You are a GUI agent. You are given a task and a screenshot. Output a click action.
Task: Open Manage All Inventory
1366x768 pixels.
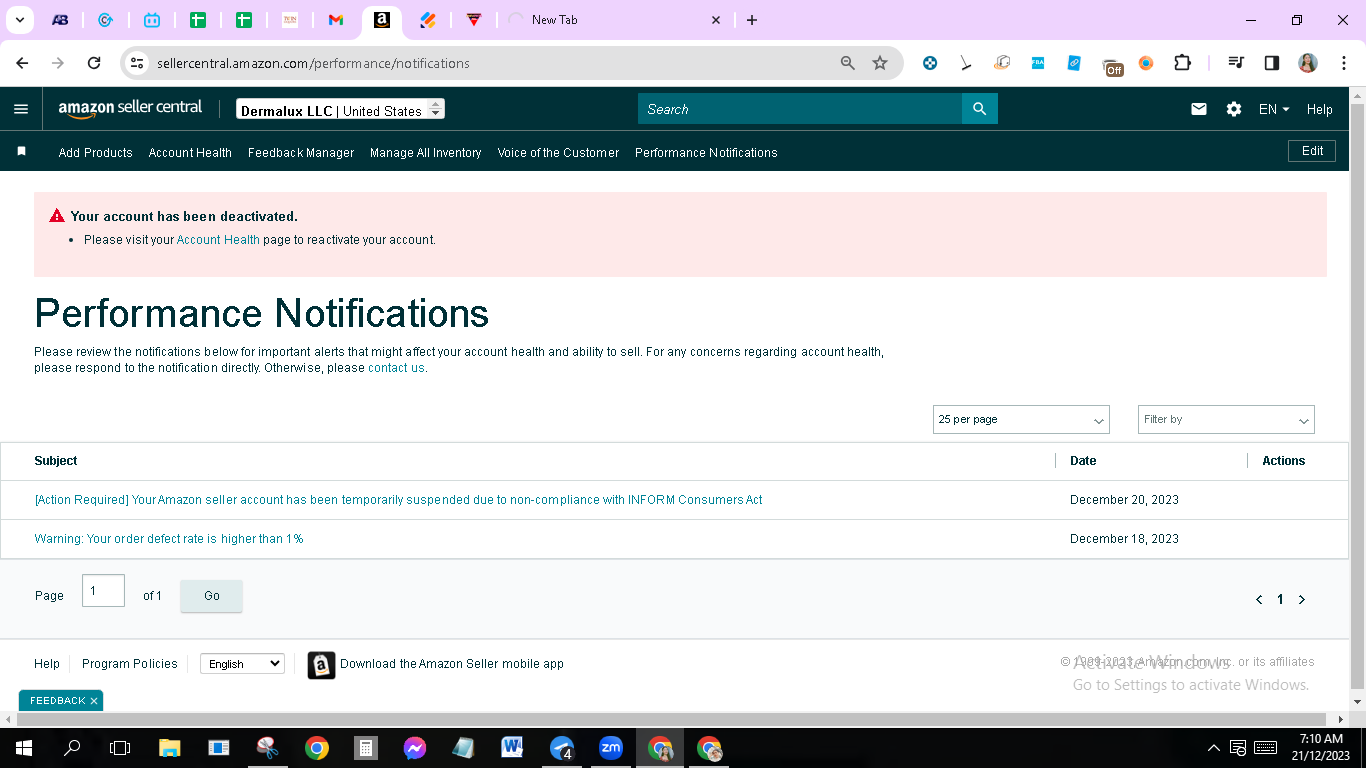(426, 153)
